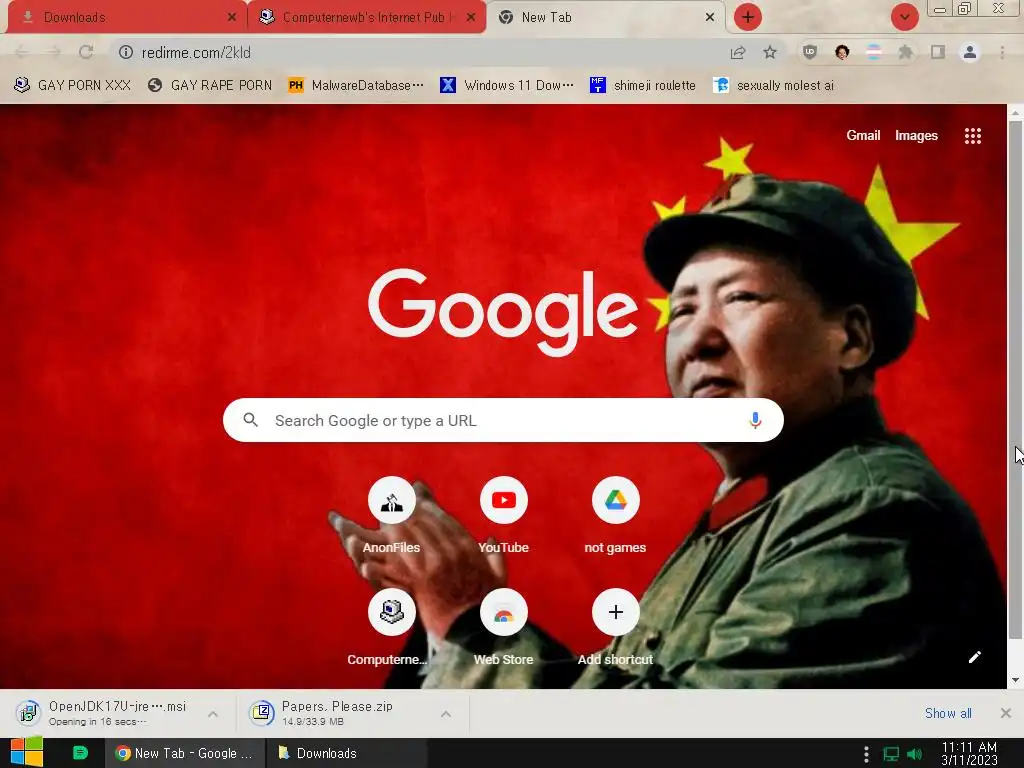The width and height of the screenshot is (1024, 768).
Task: Open the shimeji roulette bookmark
Action: [643, 86]
